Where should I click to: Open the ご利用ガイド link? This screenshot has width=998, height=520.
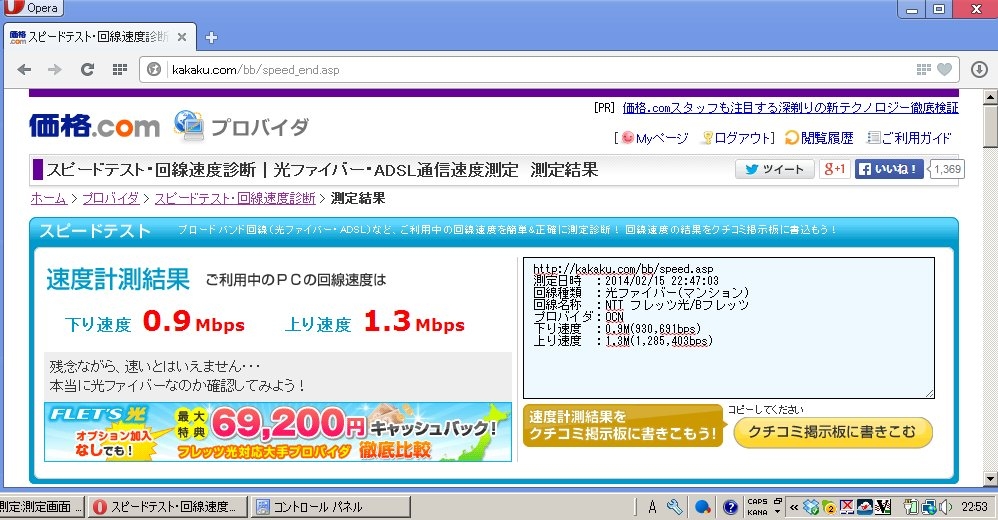[x=910, y=137]
